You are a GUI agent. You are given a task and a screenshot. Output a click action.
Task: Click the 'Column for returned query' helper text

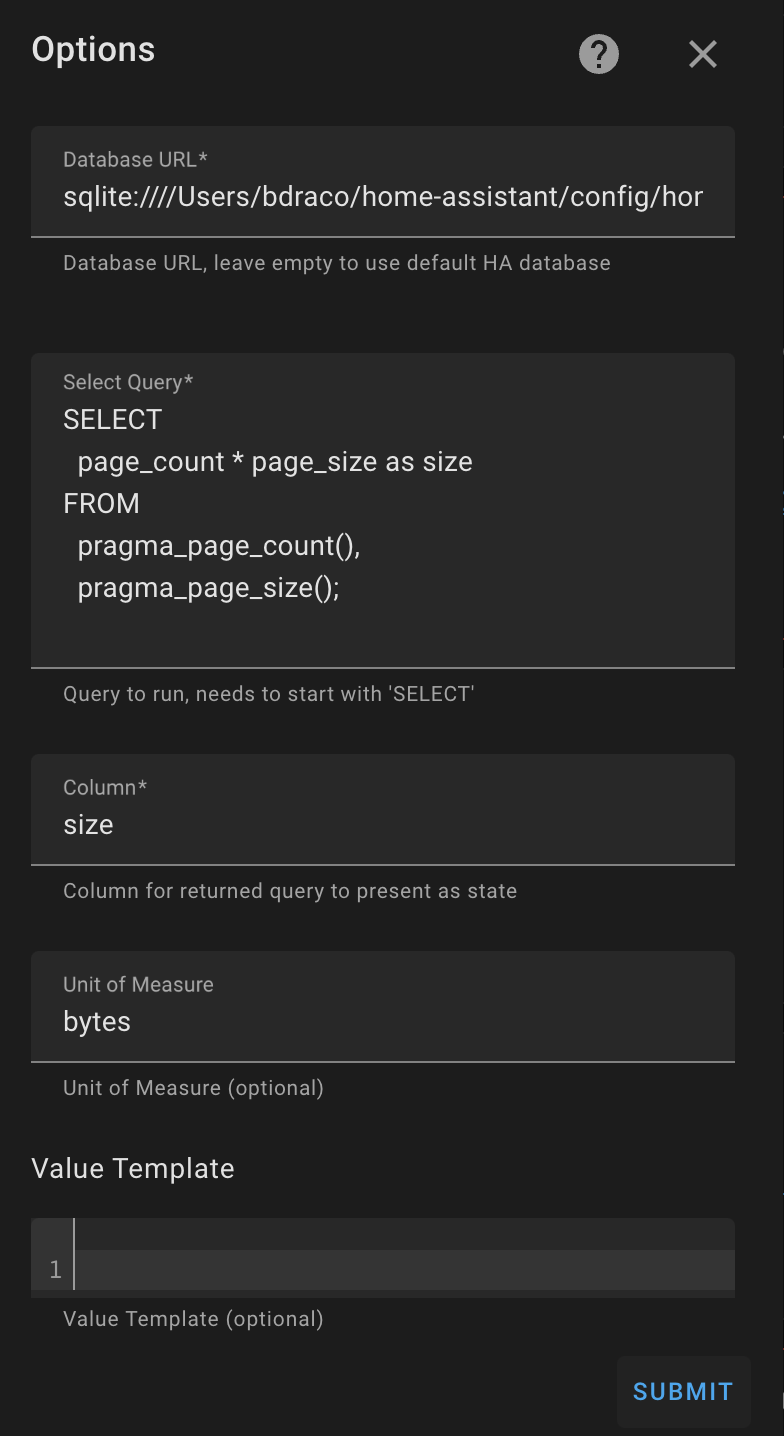pos(290,891)
